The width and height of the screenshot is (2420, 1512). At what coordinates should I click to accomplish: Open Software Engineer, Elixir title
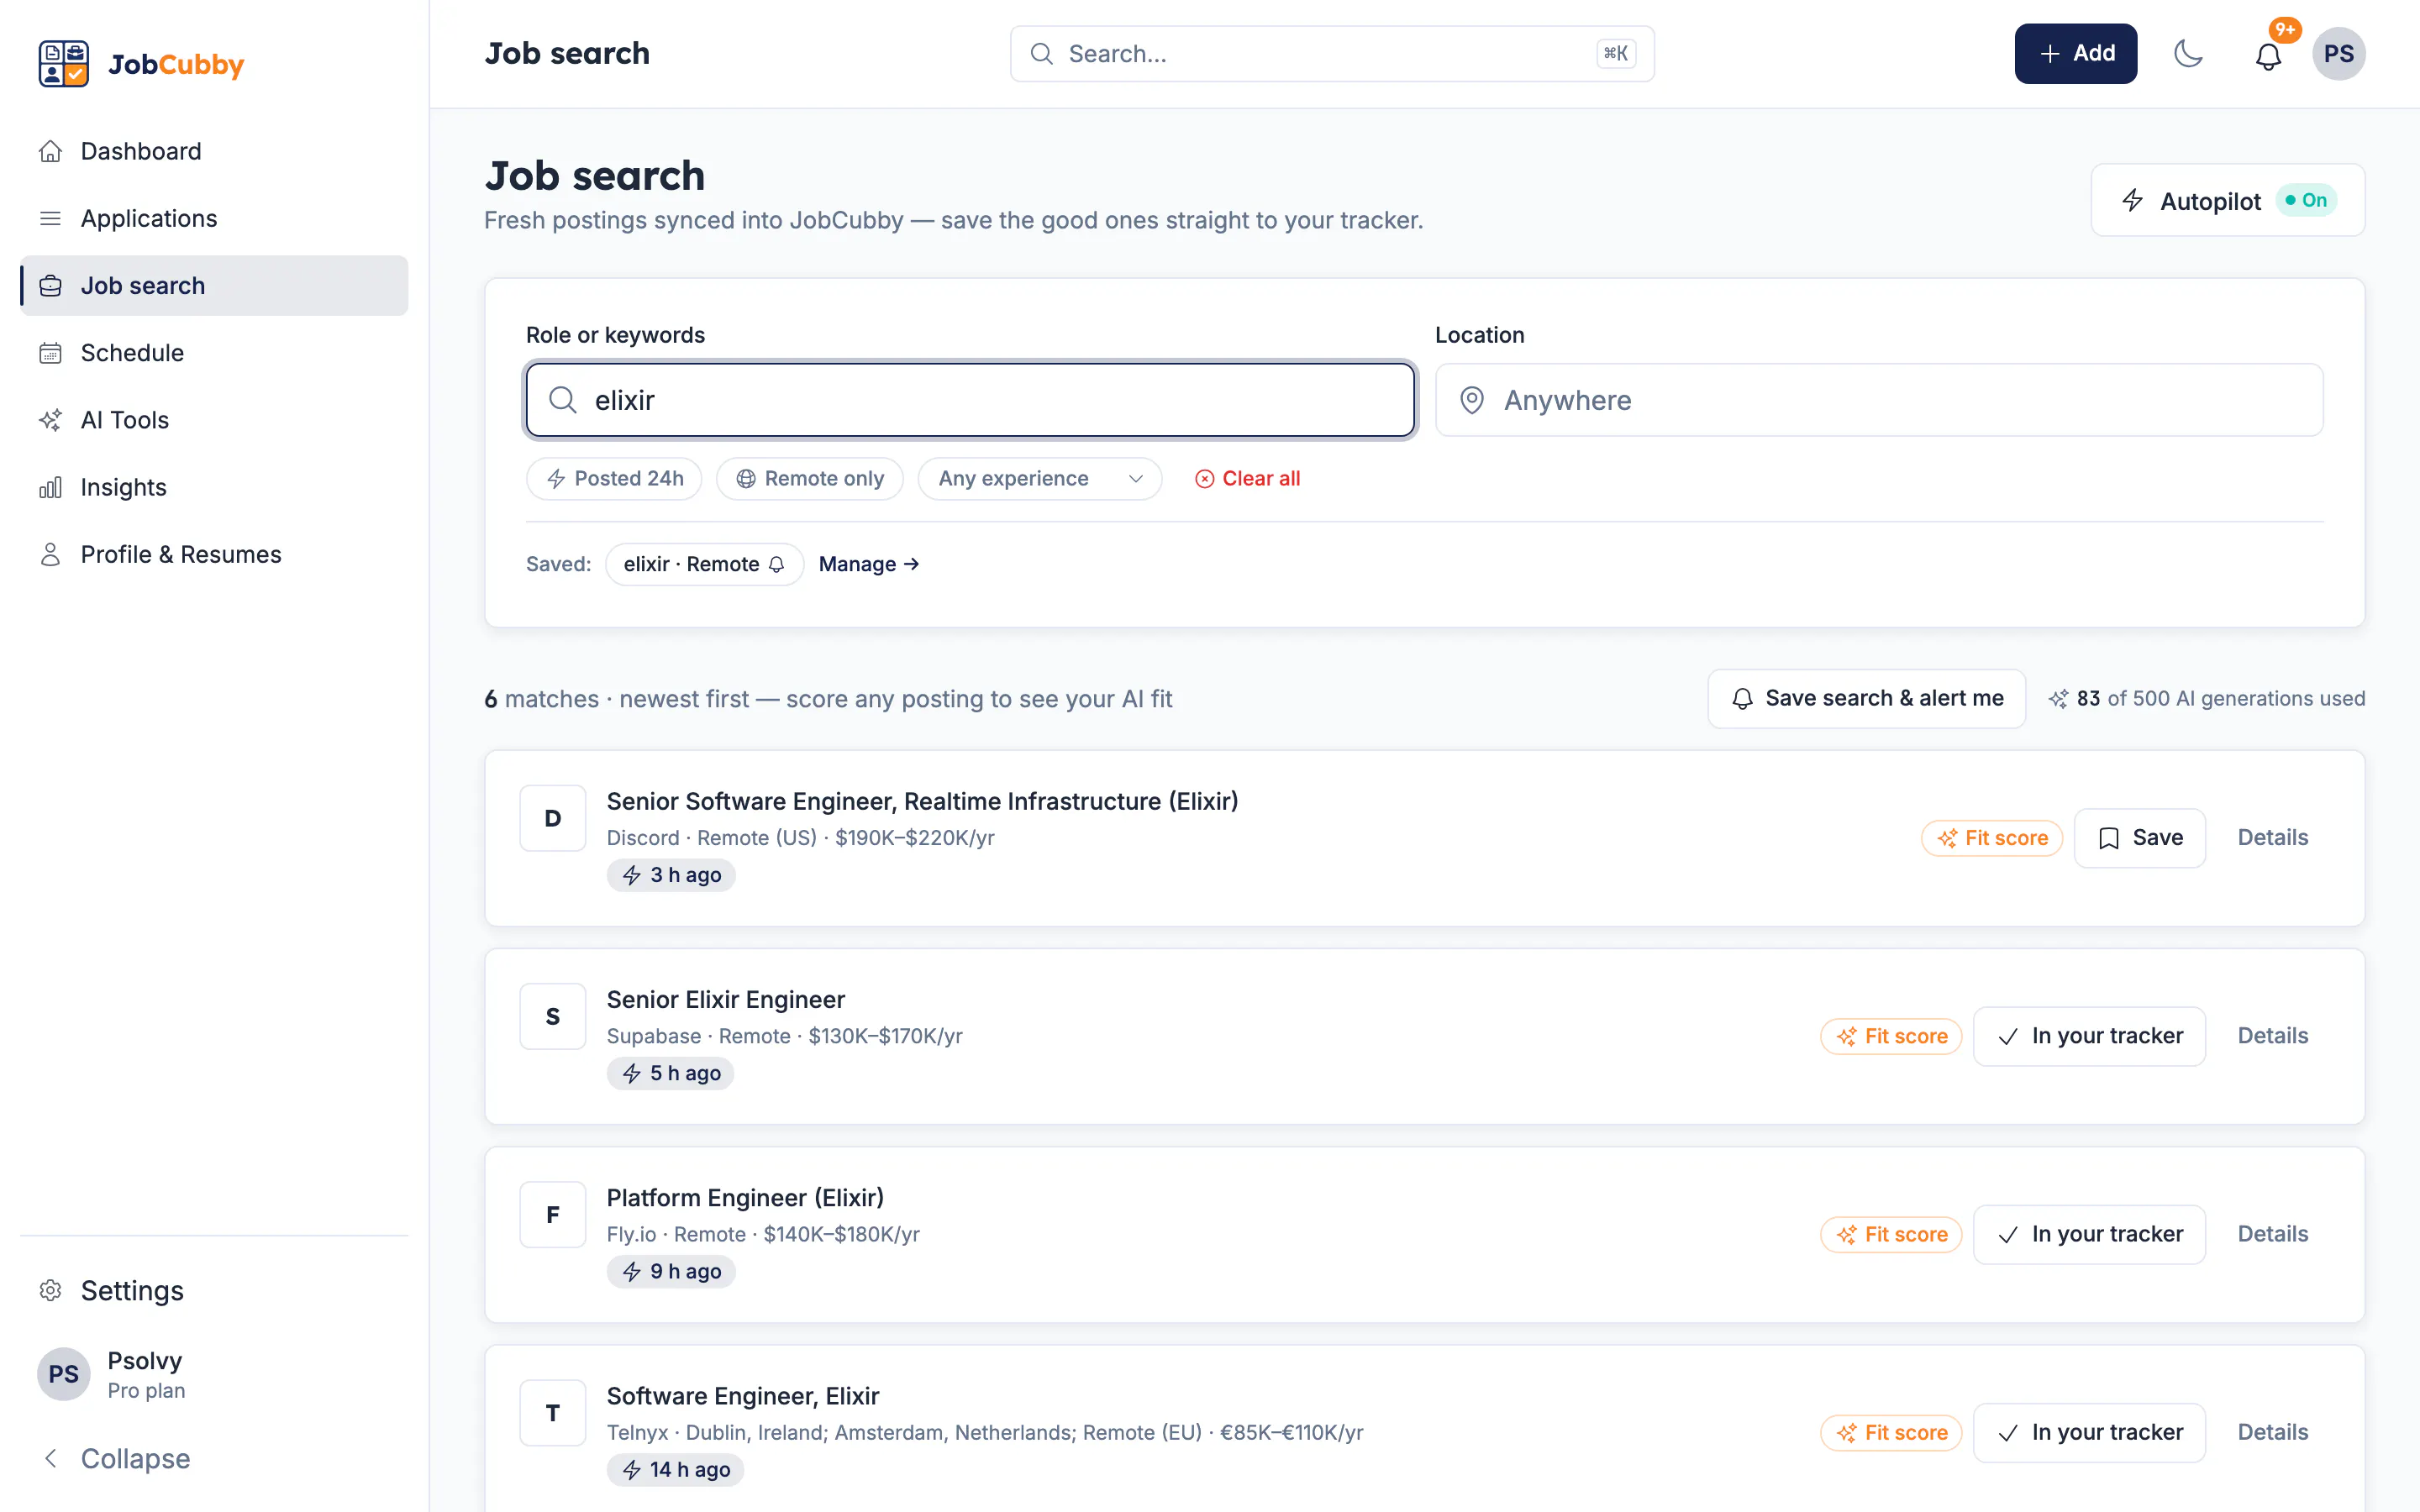click(742, 1395)
